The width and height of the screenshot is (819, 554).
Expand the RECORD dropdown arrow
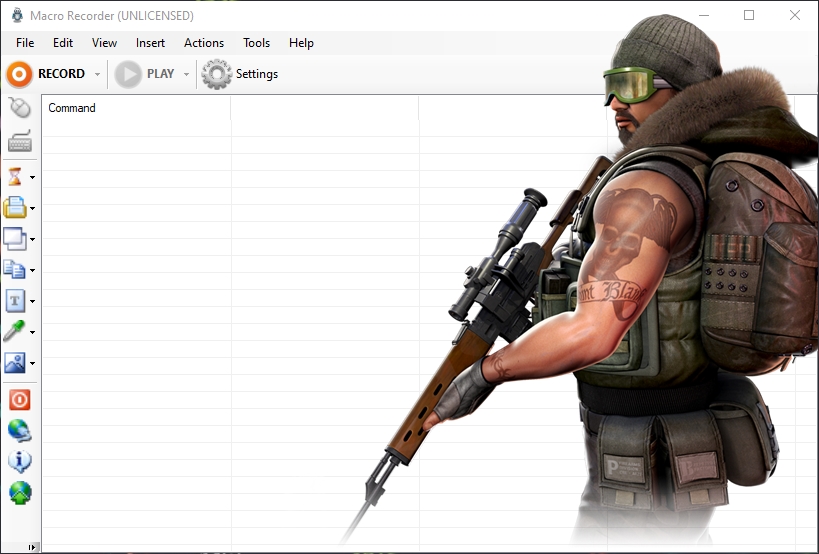97,74
